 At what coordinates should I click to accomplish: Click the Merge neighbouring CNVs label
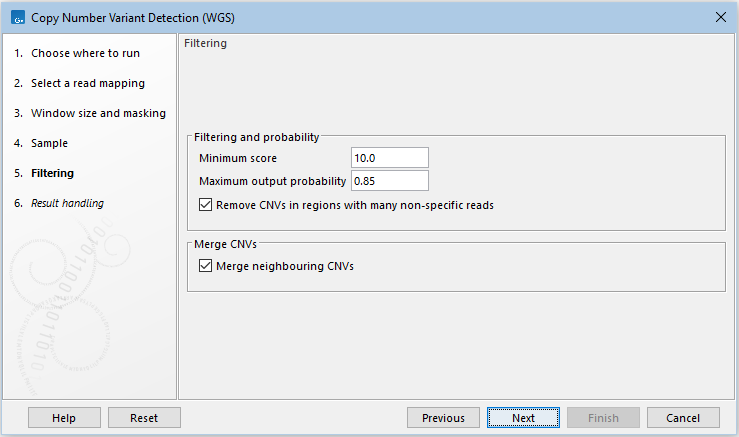tap(284, 266)
